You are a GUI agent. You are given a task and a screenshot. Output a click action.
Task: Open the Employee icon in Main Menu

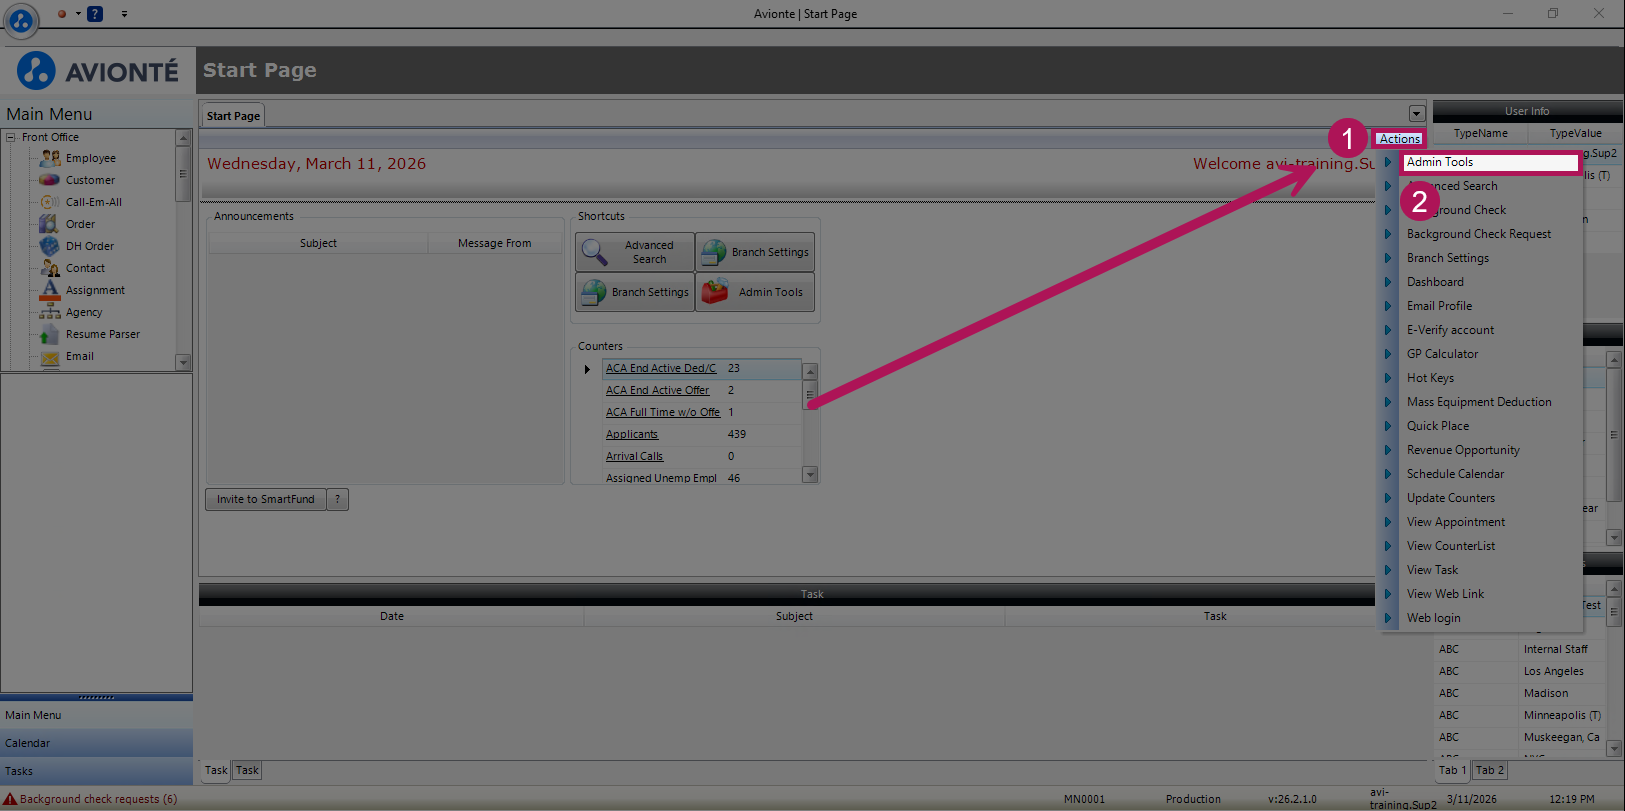tap(50, 158)
